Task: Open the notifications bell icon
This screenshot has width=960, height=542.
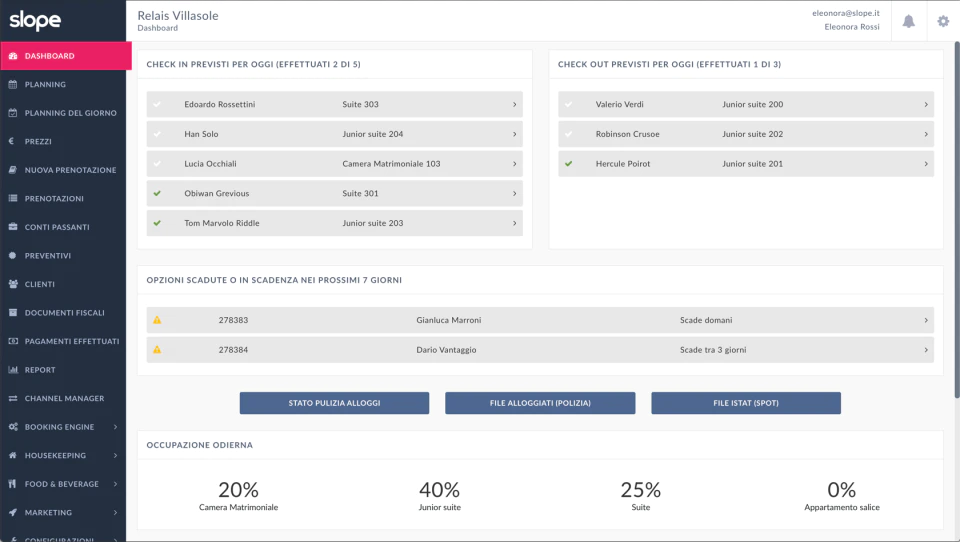Action: click(909, 21)
